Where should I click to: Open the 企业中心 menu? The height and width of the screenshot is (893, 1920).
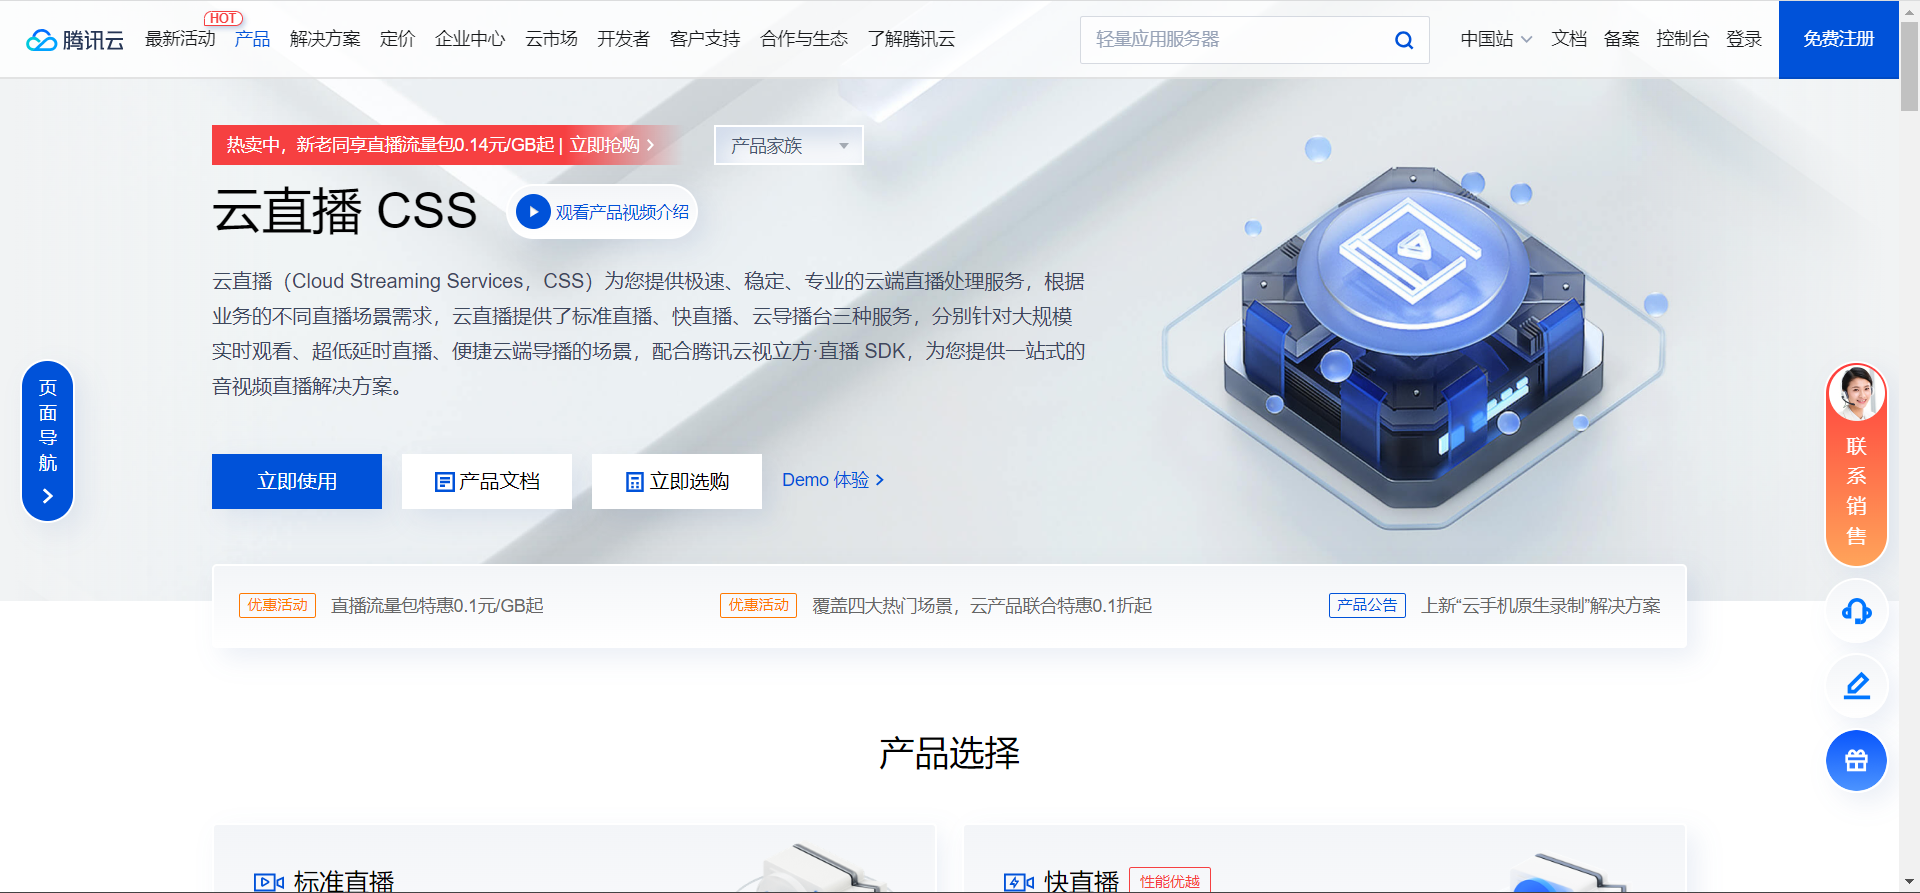pos(470,39)
